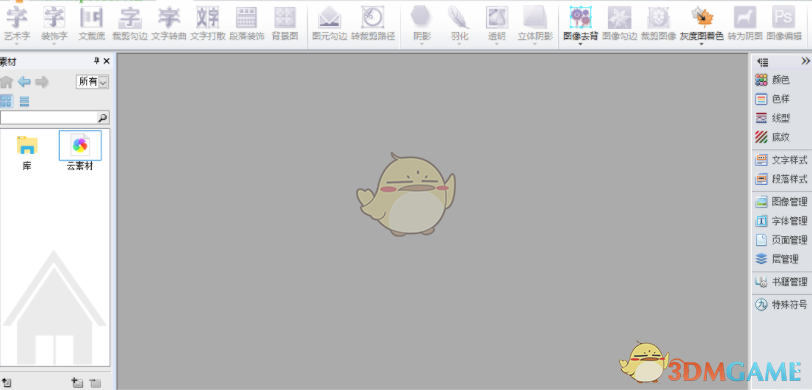This screenshot has height=390, width=812.
Task: Select the 图像去背 image background removal tool
Action: 580,23
